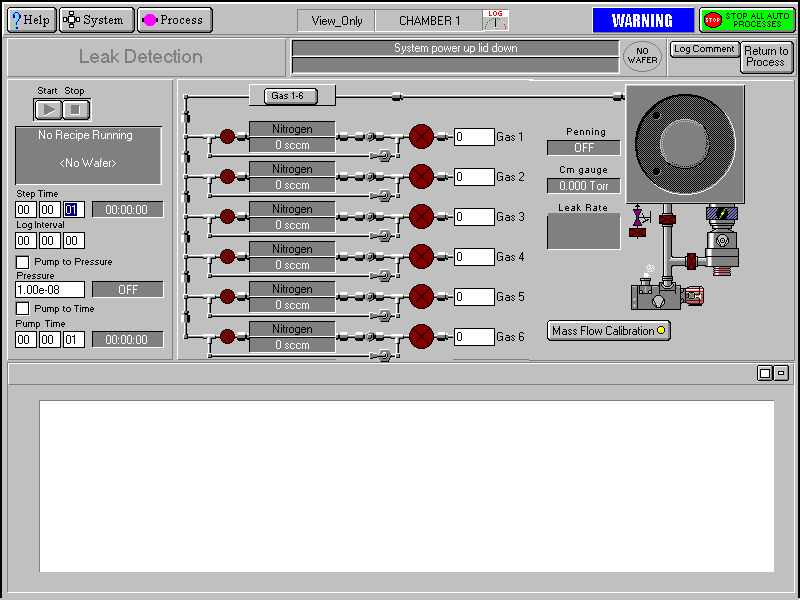Click the turbo pump icon under chamber

coord(720,240)
